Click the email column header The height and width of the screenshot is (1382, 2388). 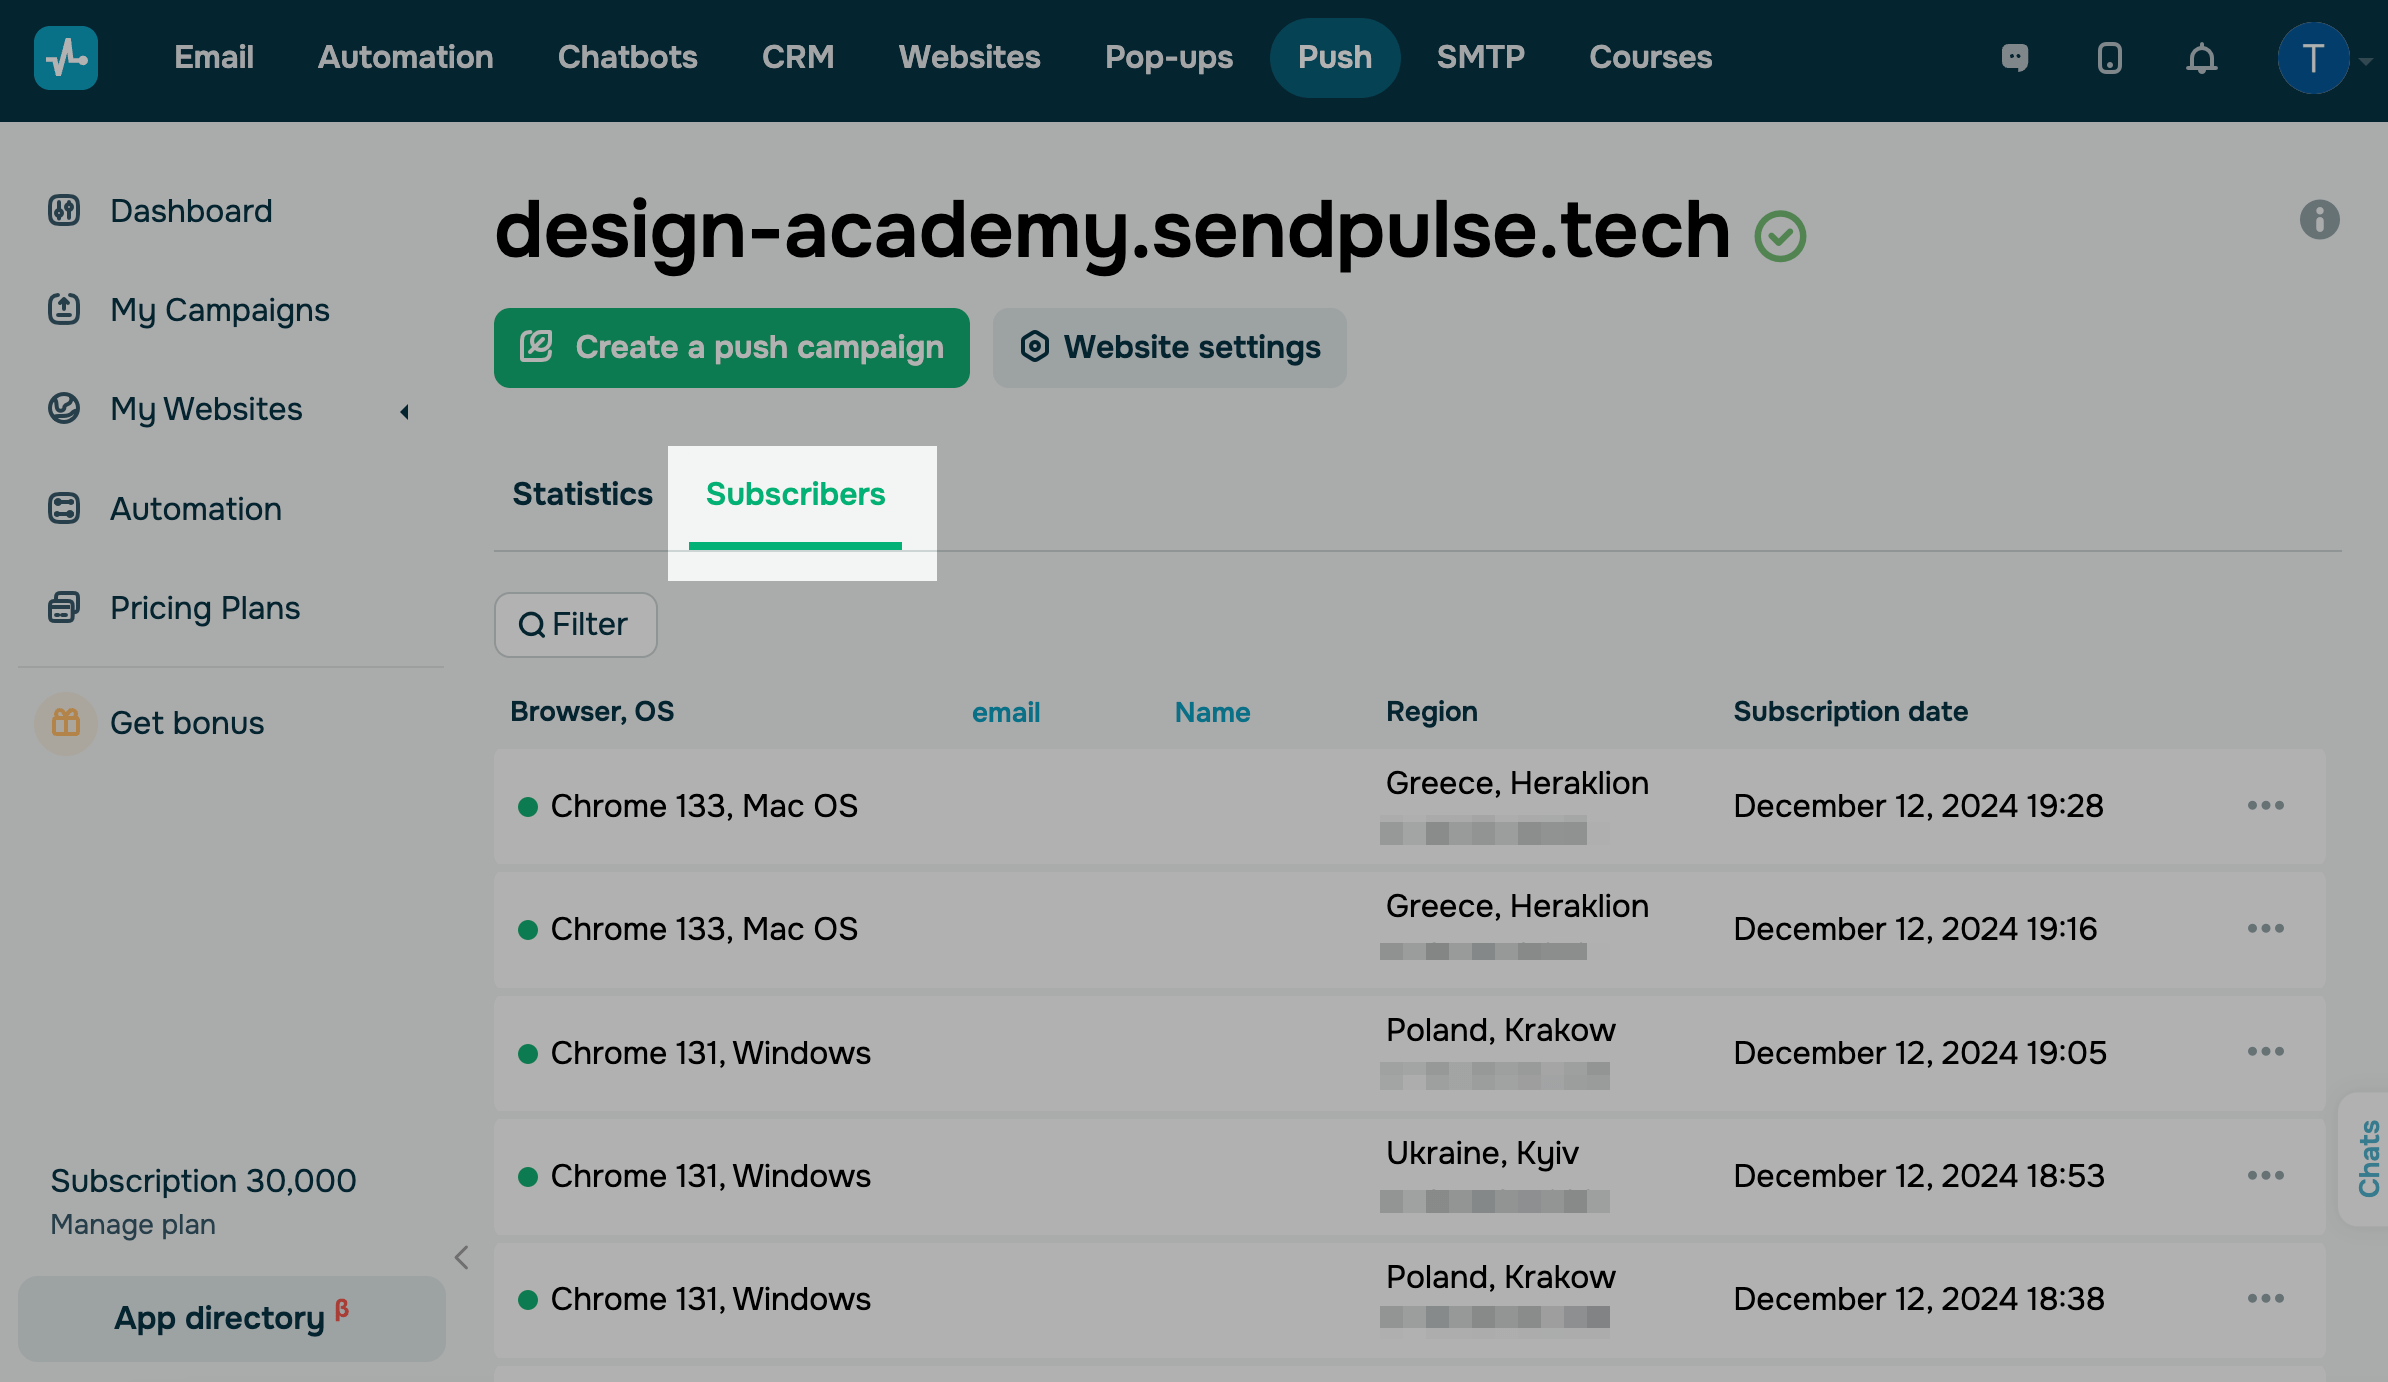[x=1006, y=712]
